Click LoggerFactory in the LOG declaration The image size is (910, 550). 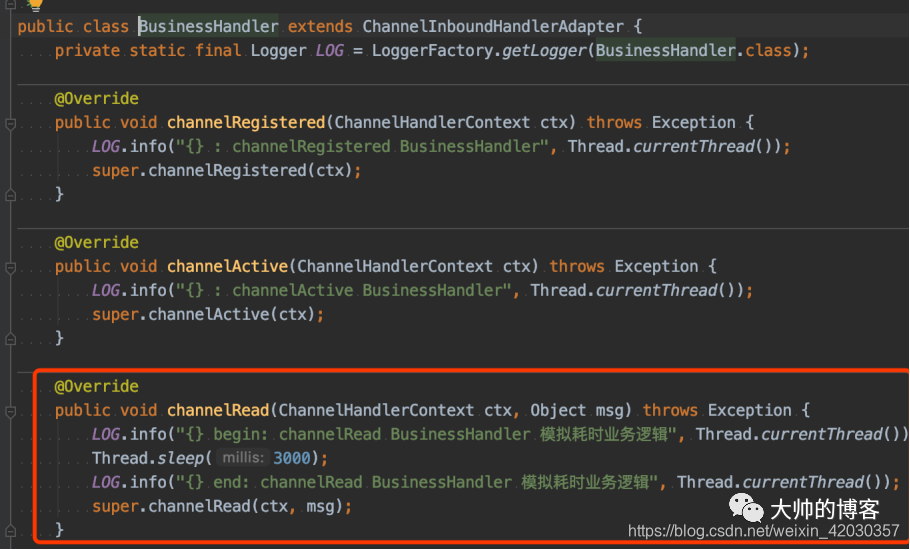pos(432,50)
